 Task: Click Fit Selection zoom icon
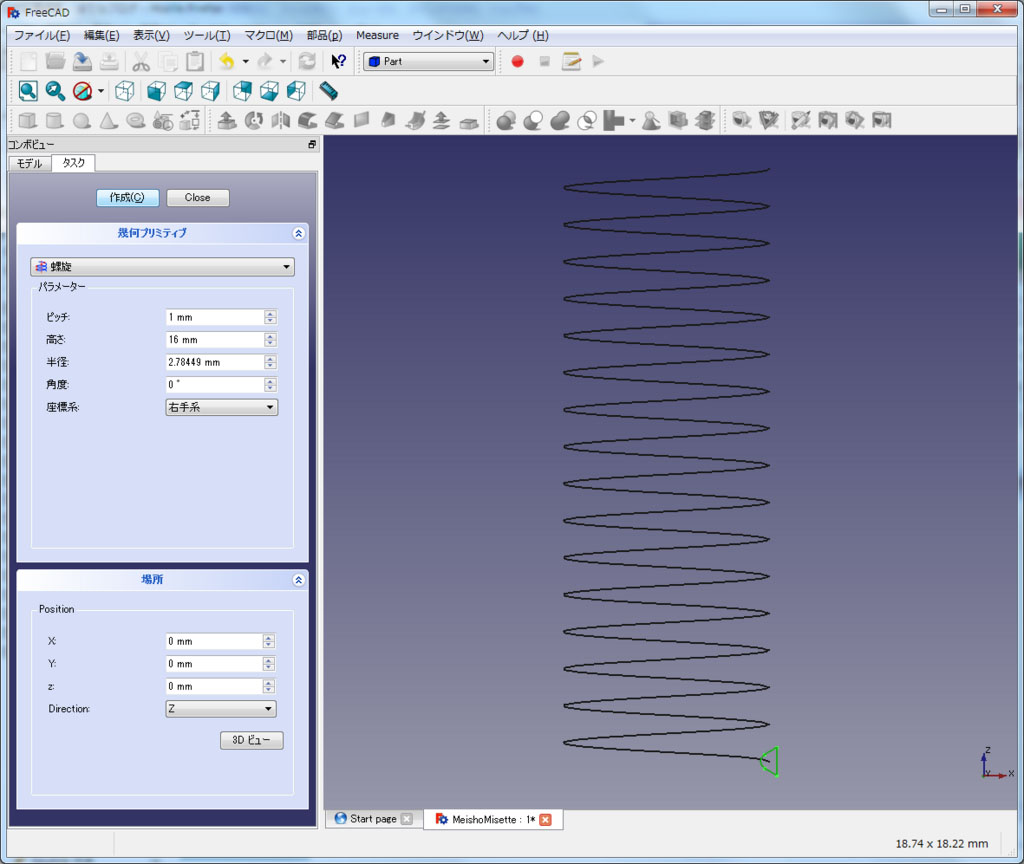(x=55, y=91)
